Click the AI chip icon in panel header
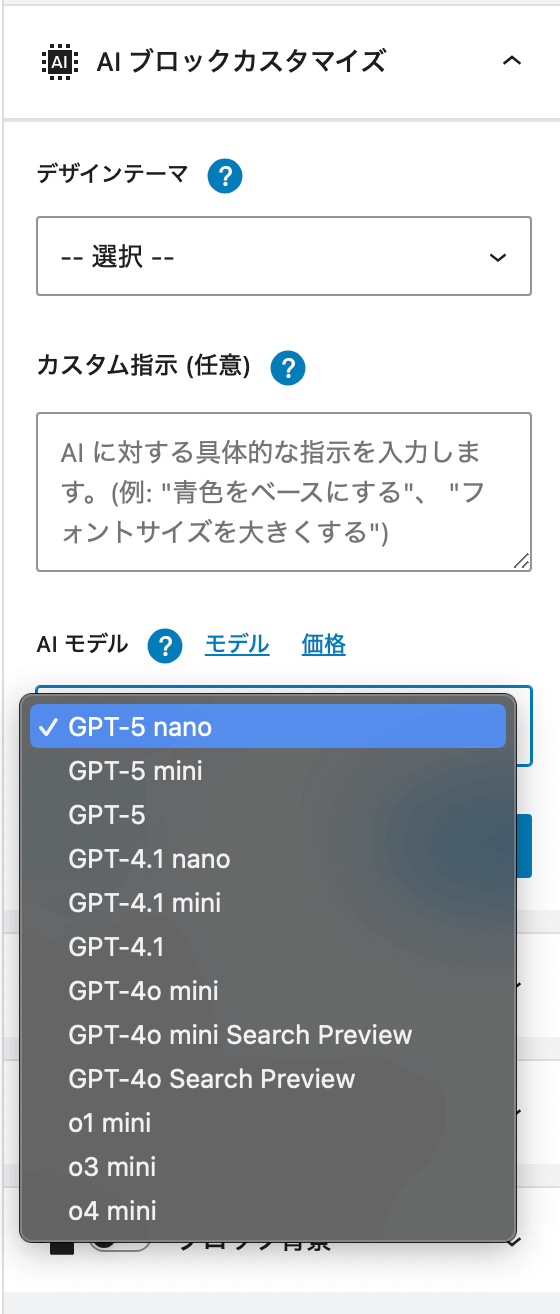The image size is (560, 1314). 59,61
